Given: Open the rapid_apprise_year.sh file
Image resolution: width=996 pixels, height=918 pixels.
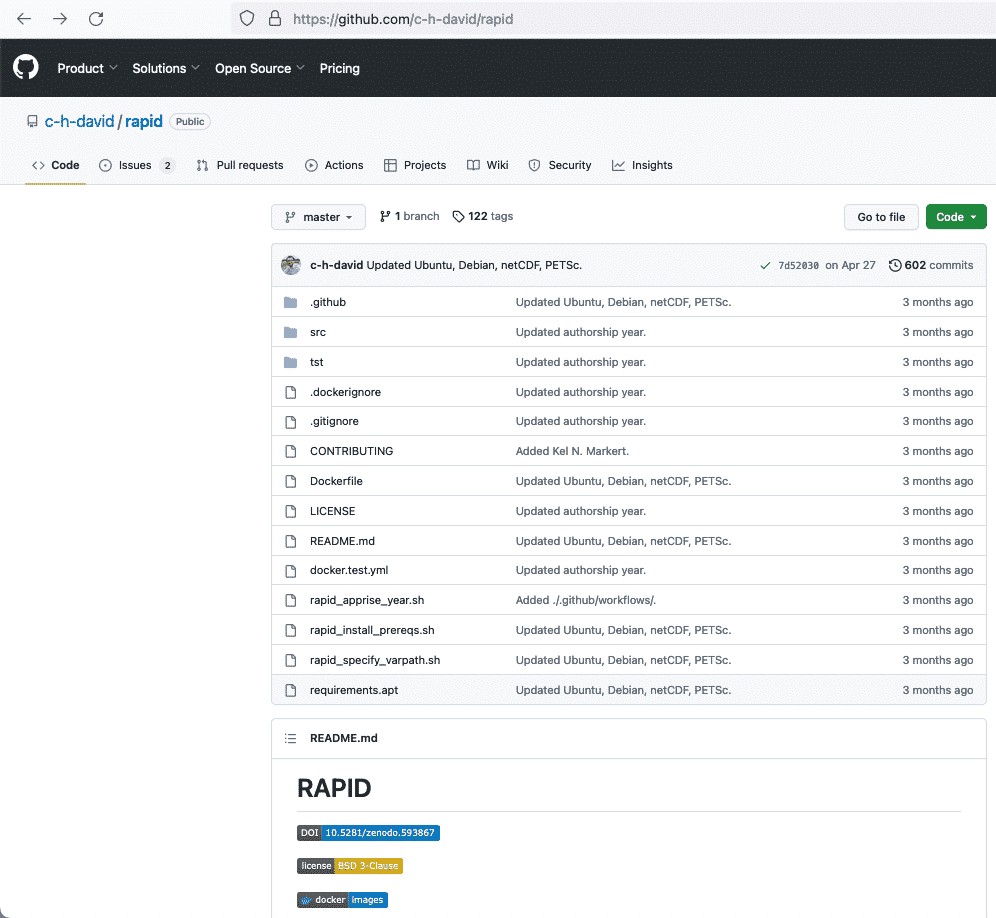Looking at the screenshot, I should pos(367,600).
